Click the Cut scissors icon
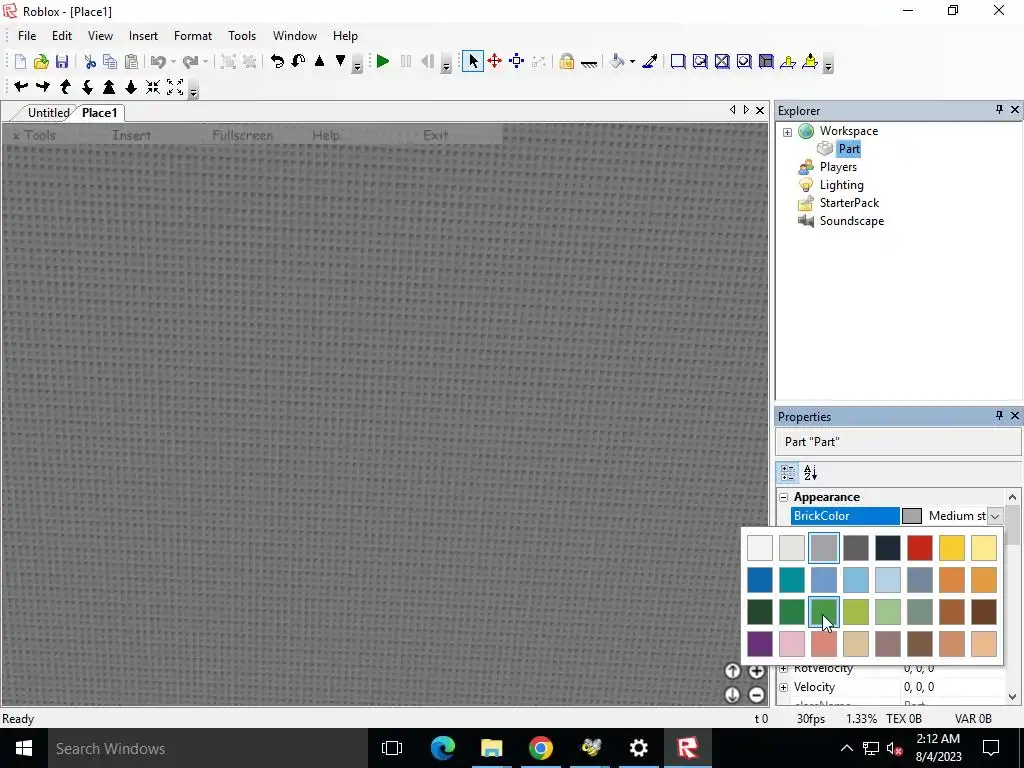The width and height of the screenshot is (1024, 768). 90,61
